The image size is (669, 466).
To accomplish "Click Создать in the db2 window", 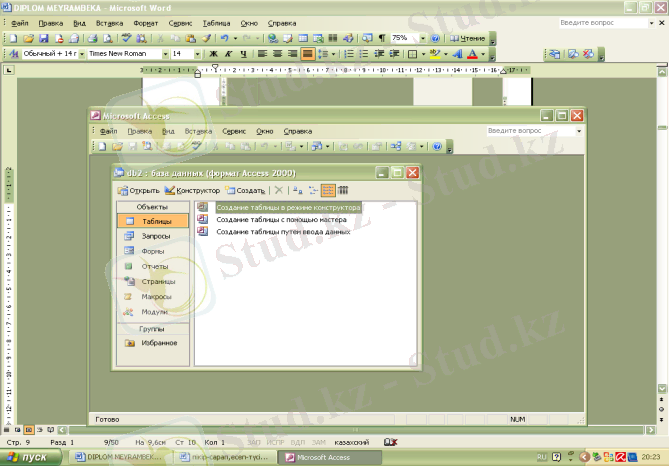I will pos(246,190).
